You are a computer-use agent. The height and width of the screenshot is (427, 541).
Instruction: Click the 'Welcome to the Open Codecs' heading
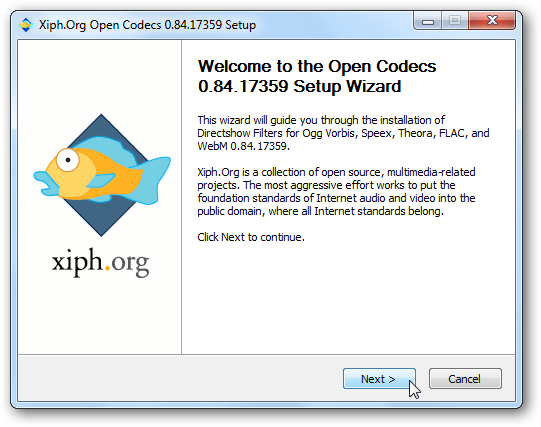tap(317, 66)
